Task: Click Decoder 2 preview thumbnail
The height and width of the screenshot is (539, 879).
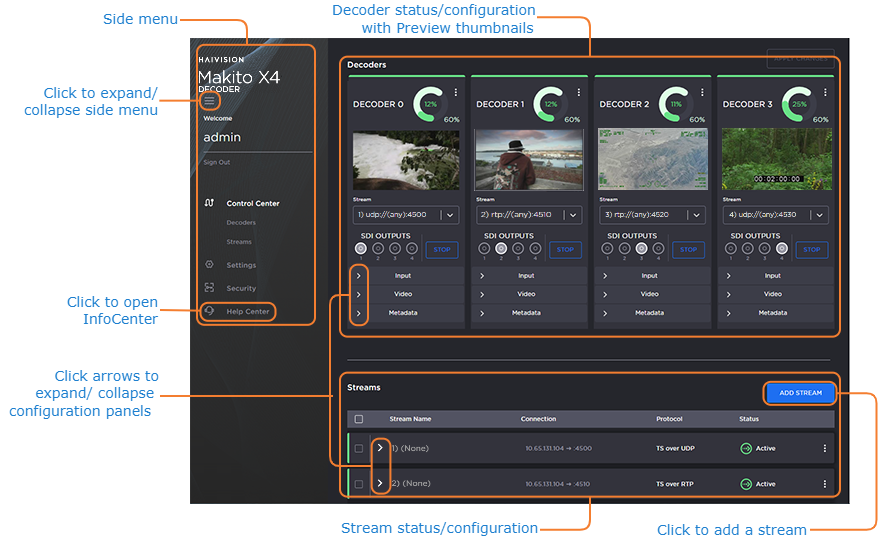Action: (651, 159)
